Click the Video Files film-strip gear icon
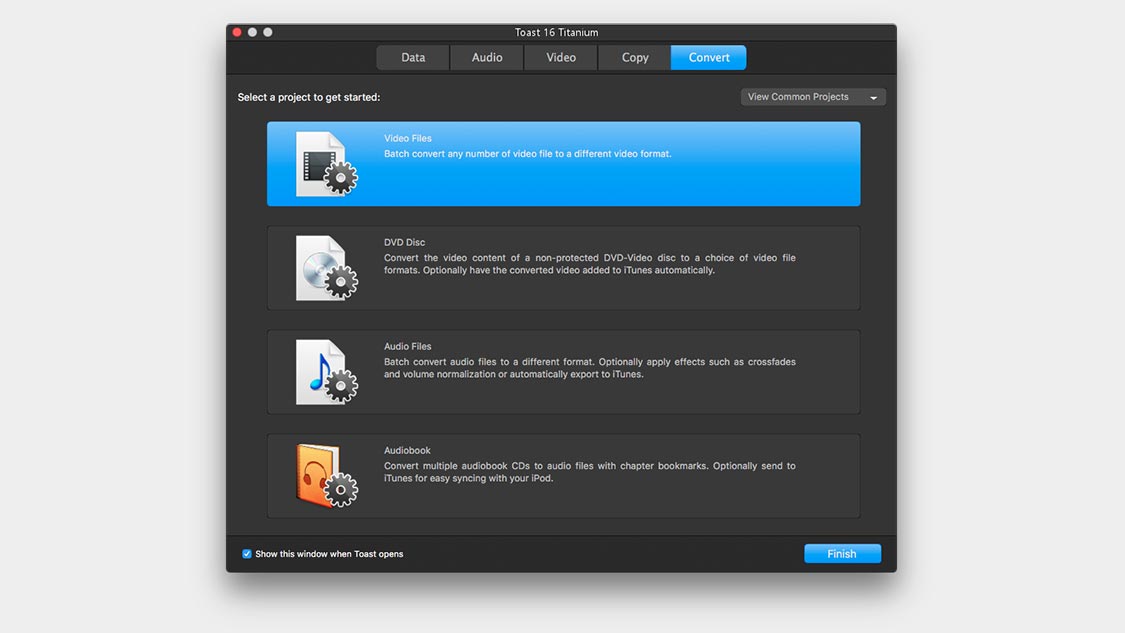1125x633 pixels. 326,164
